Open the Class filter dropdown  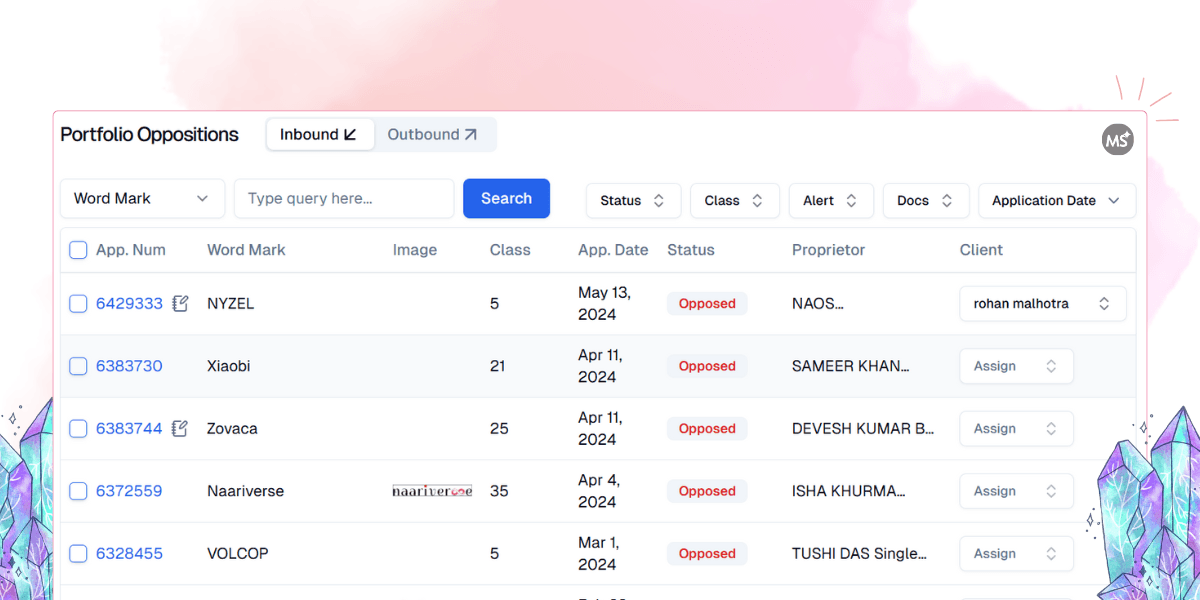pos(734,201)
